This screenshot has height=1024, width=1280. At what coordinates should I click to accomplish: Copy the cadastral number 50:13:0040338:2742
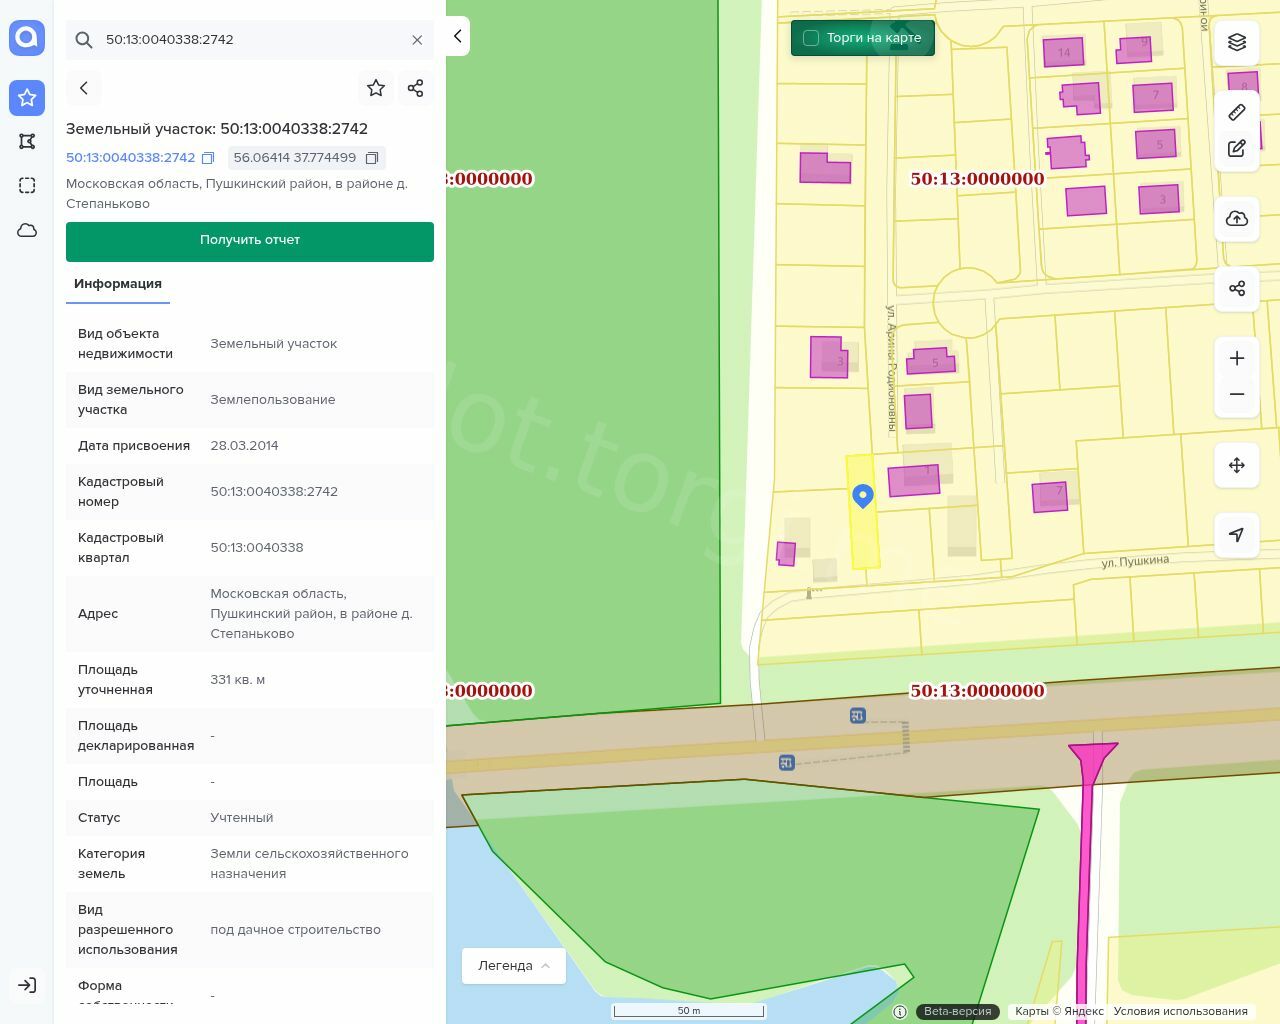point(208,158)
